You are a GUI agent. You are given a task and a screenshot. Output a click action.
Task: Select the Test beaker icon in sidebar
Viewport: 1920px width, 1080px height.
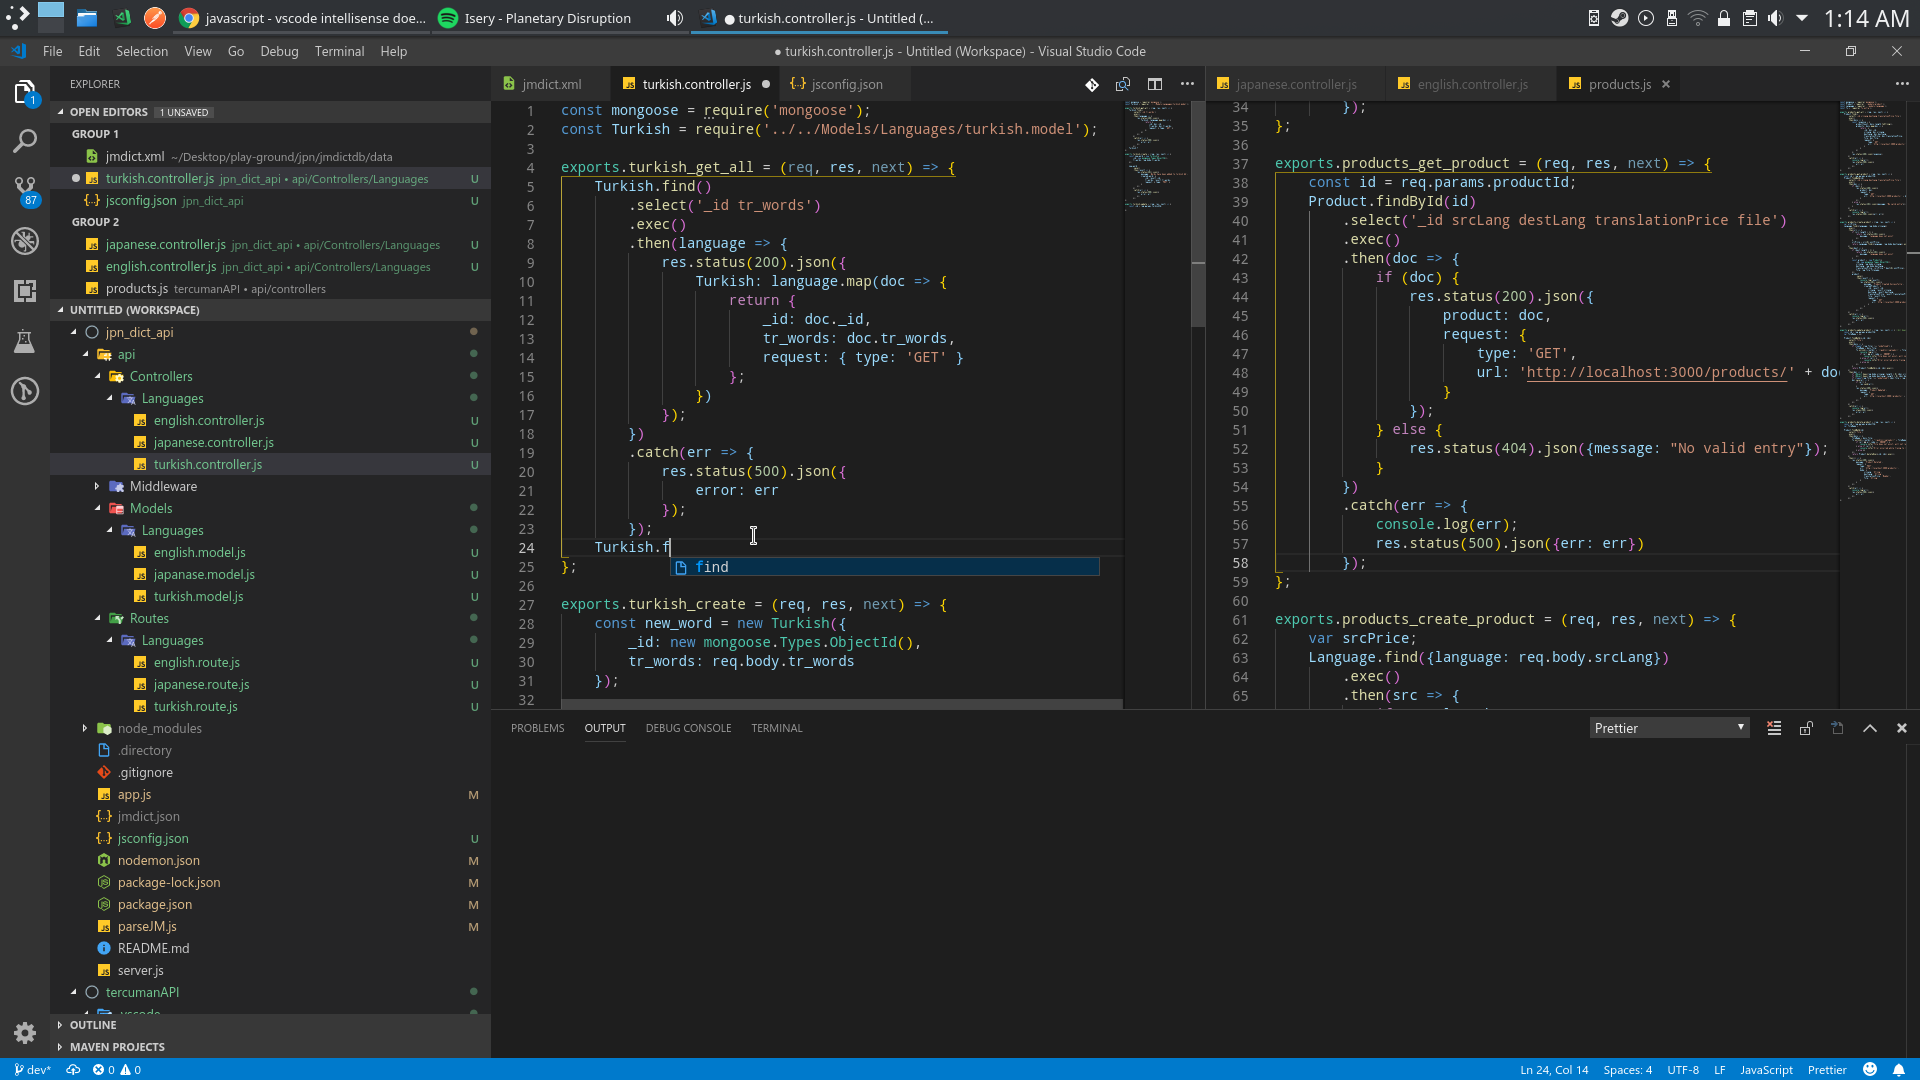click(25, 341)
